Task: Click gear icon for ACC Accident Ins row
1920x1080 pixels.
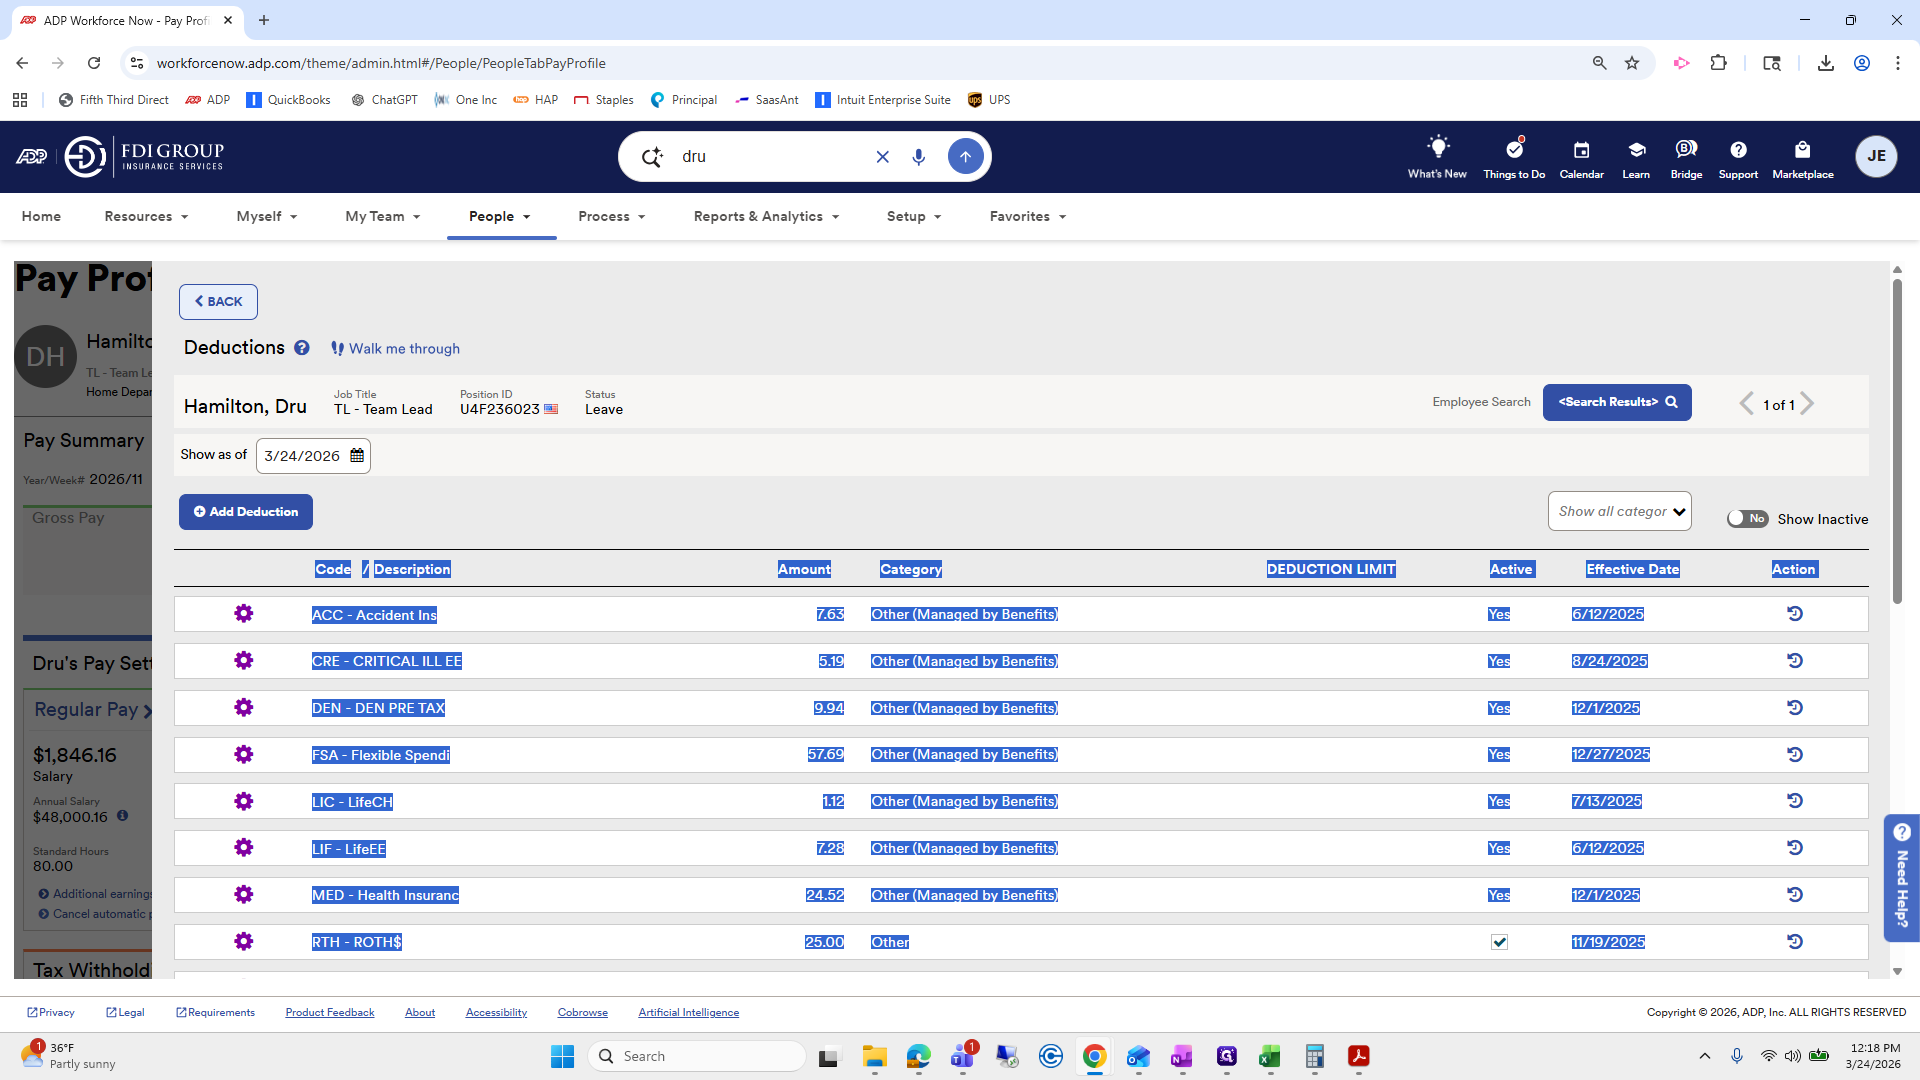Action: (x=243, y=614)
